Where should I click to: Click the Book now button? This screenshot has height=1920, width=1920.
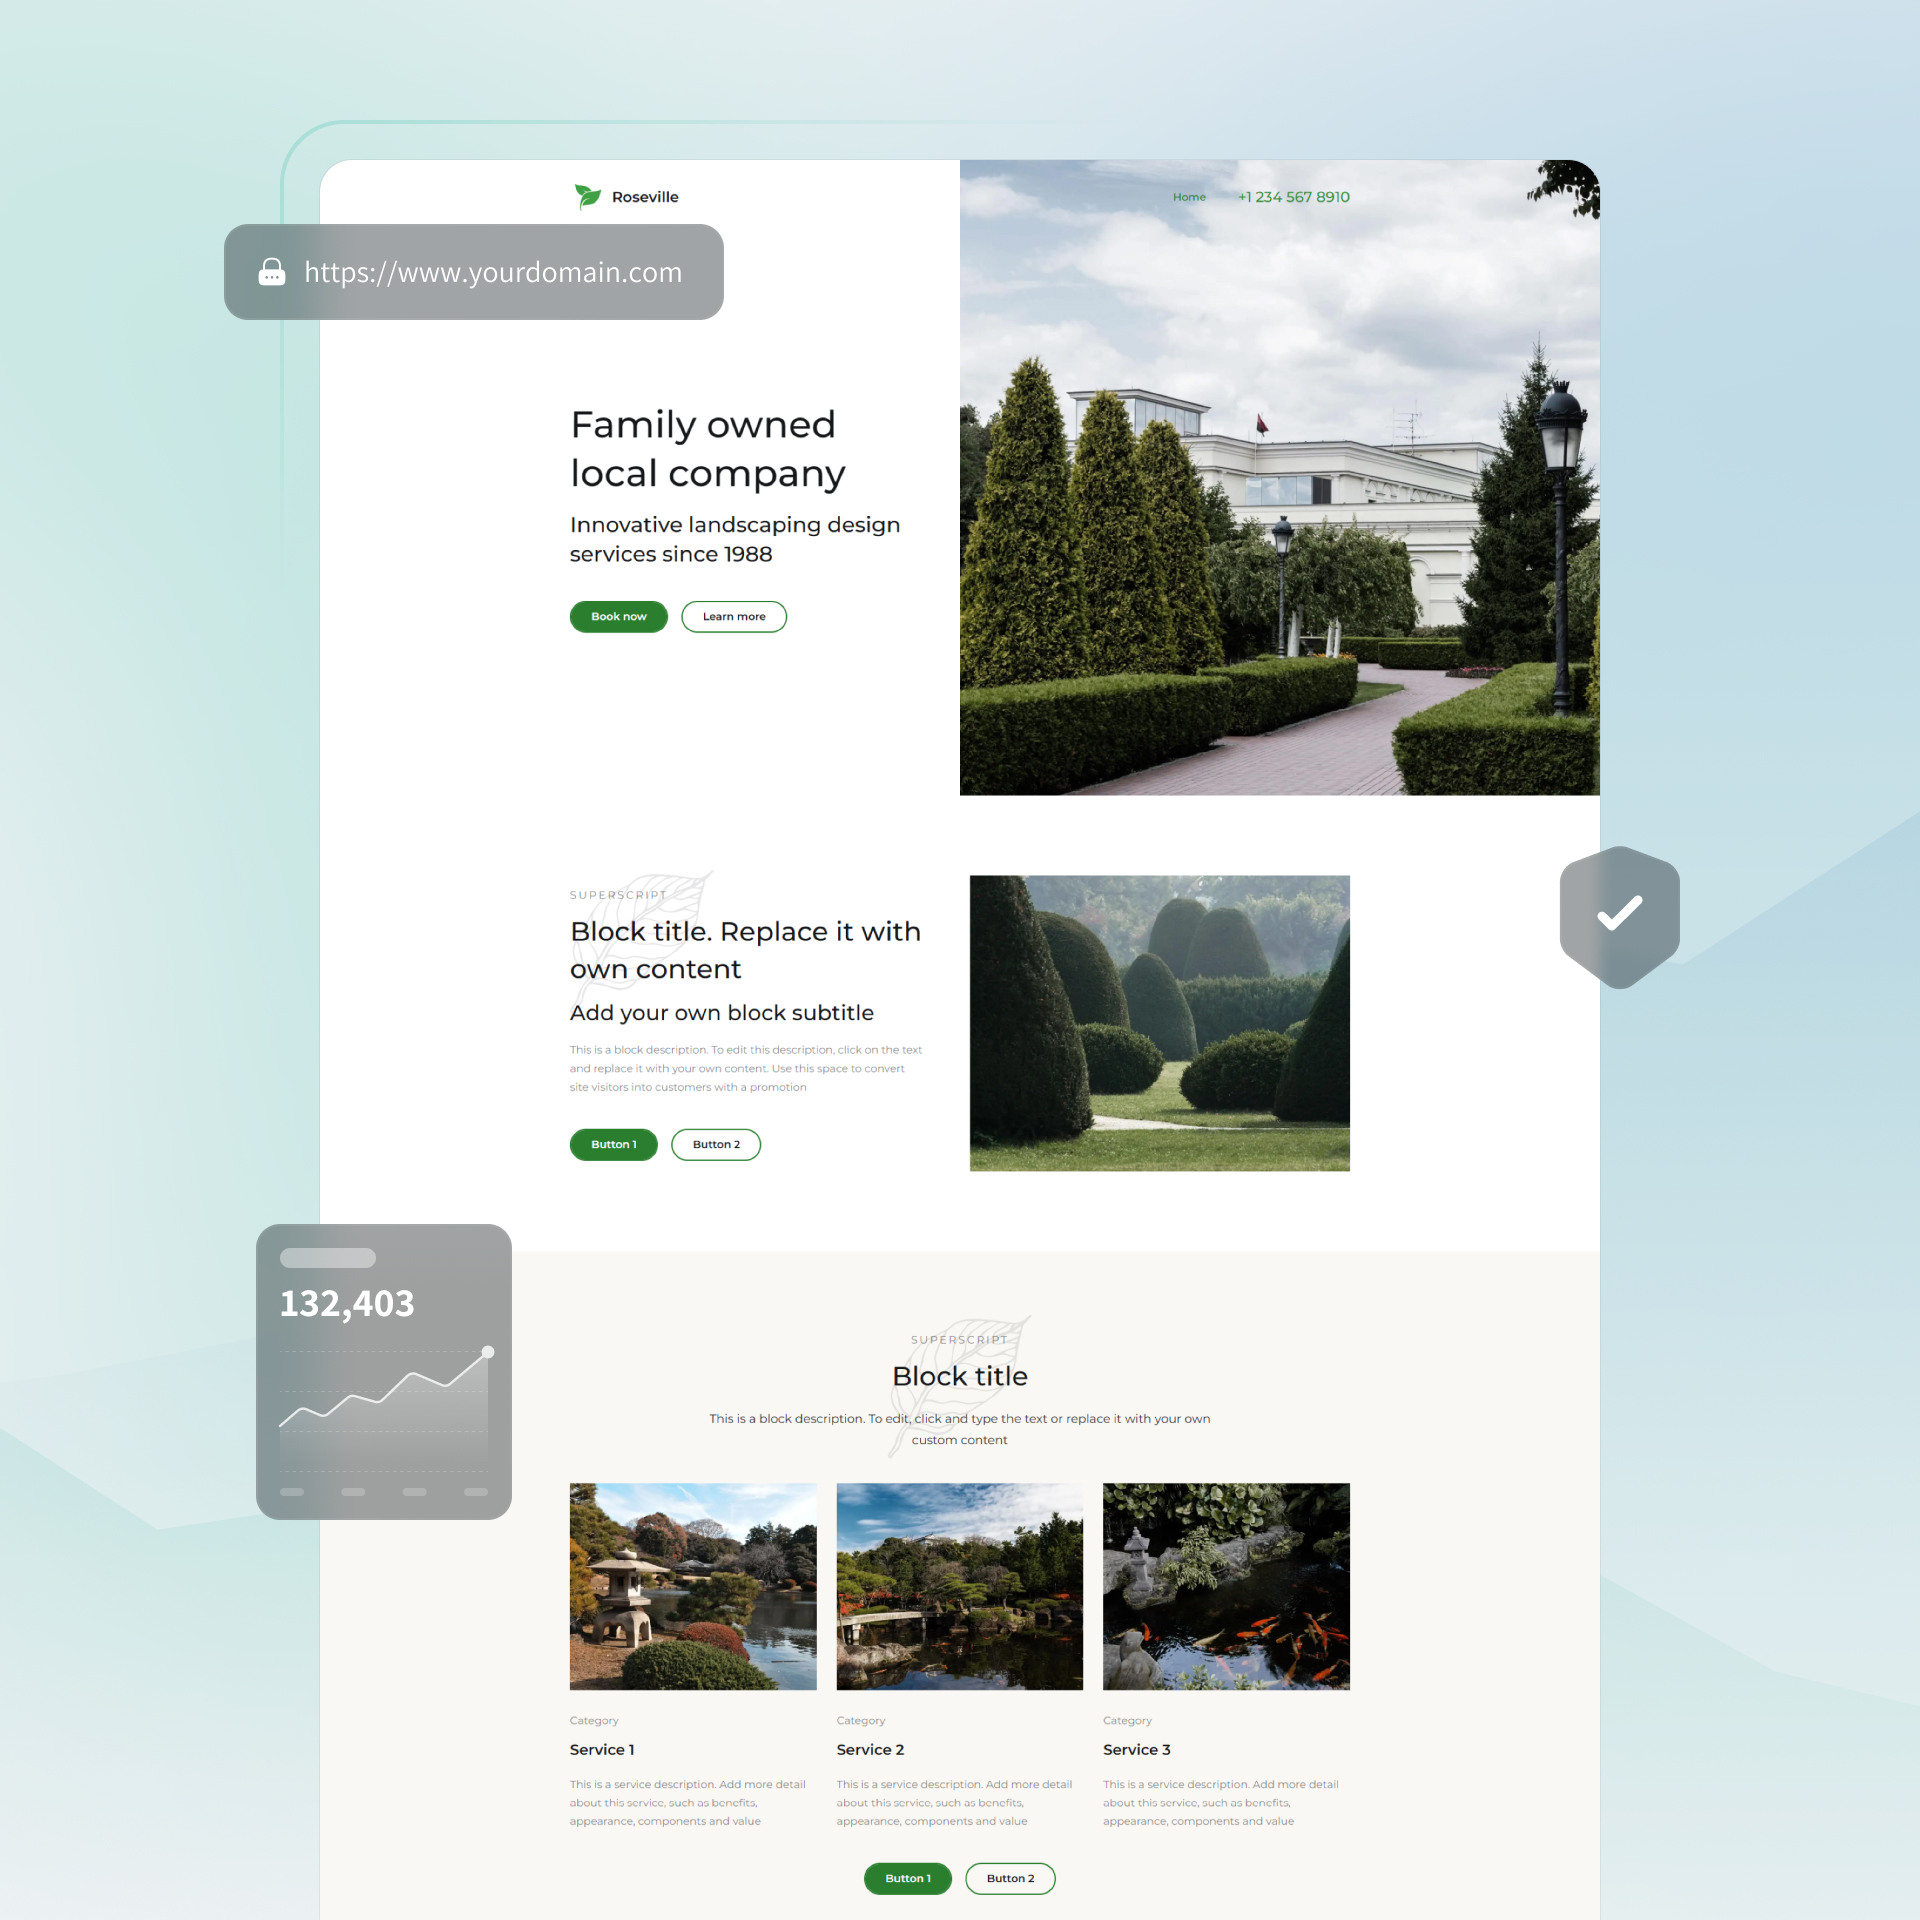point(619,617)
